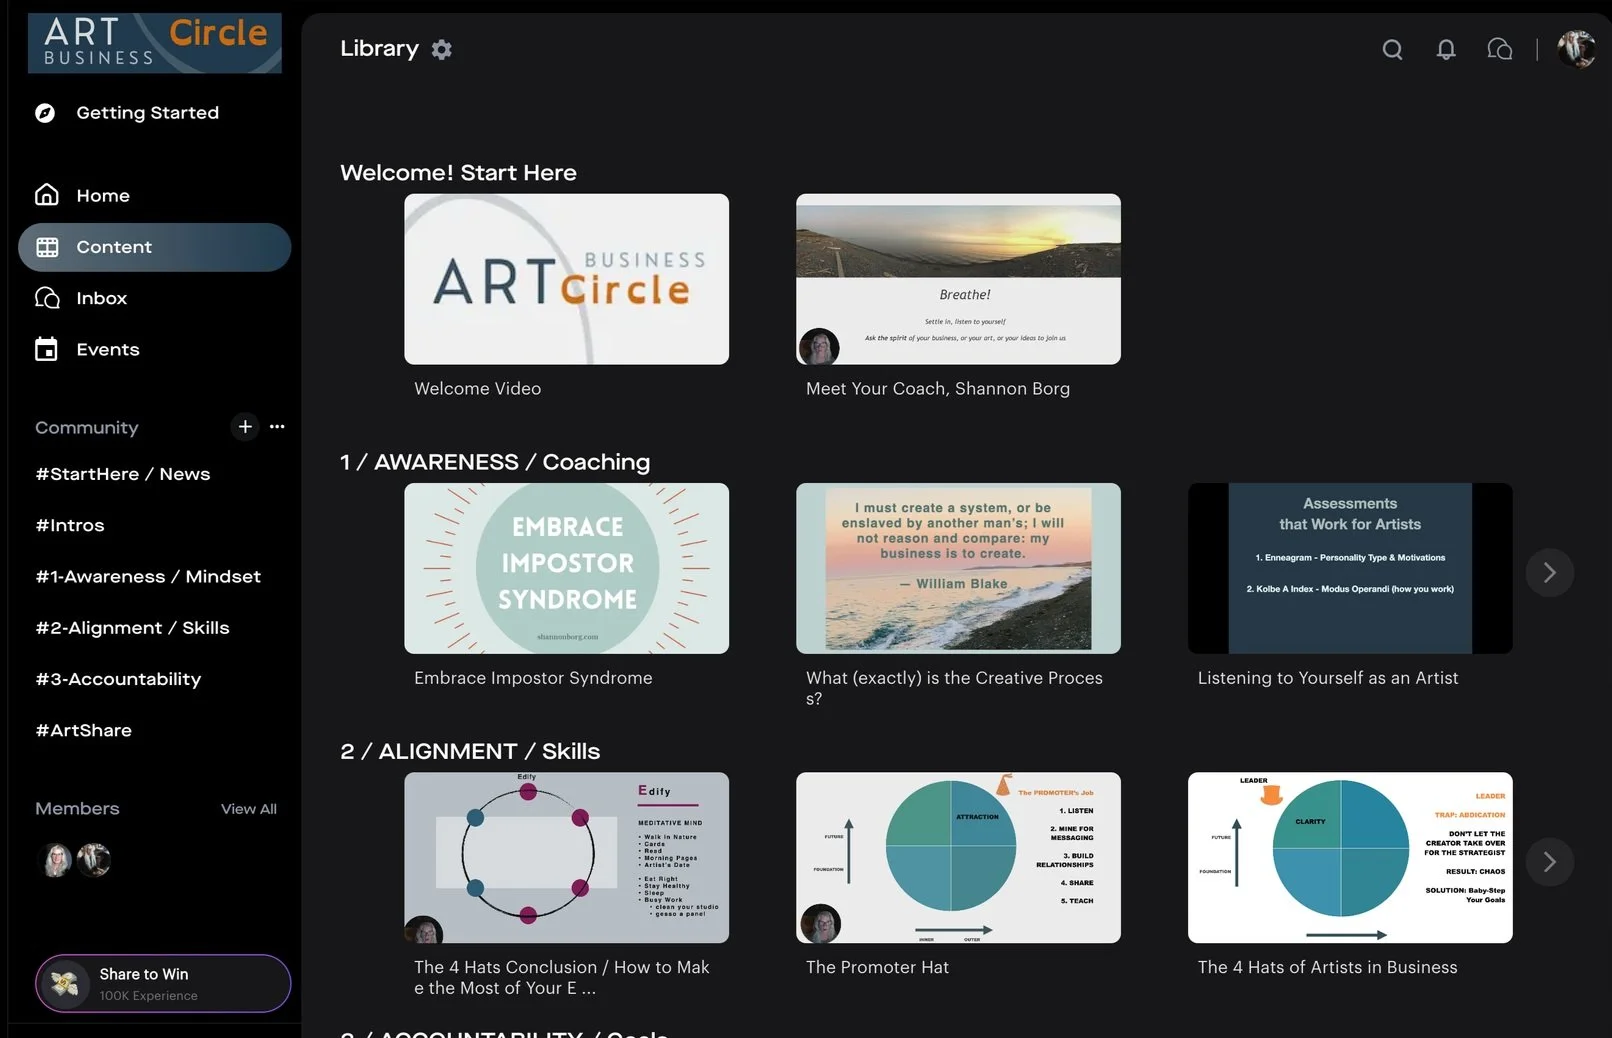
Task: Open the chat messages icon in header
Action: tap(1500, 49)
